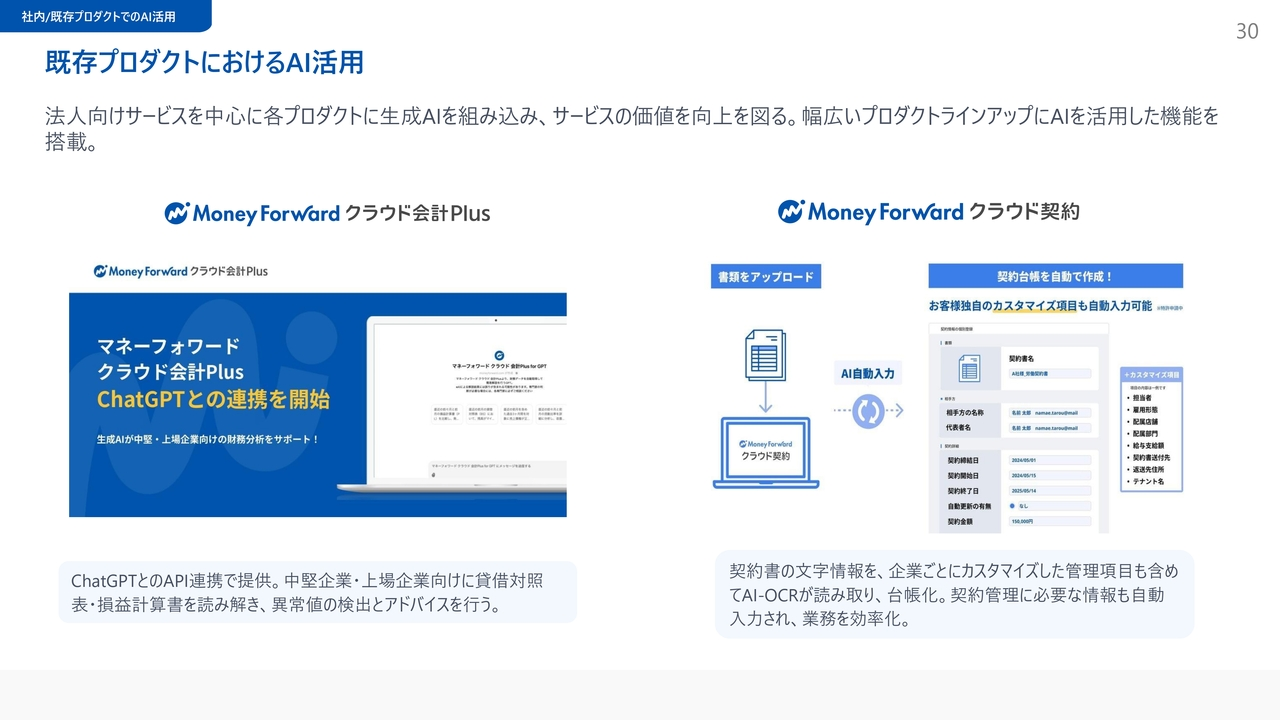The width and height of the screenshot is (1280, 720).
Task: Click the page number 30
Action: pos(1247,31)
